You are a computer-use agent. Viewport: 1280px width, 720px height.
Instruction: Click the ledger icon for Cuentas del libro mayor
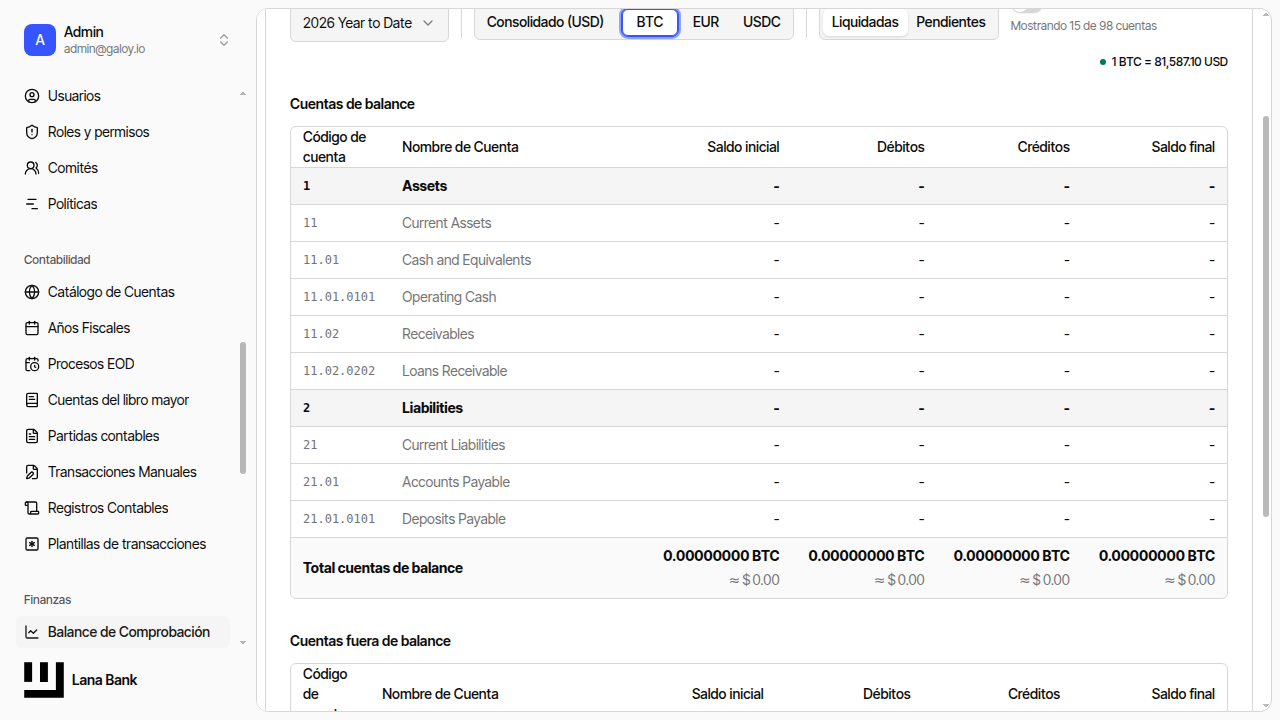pos(32,400)
